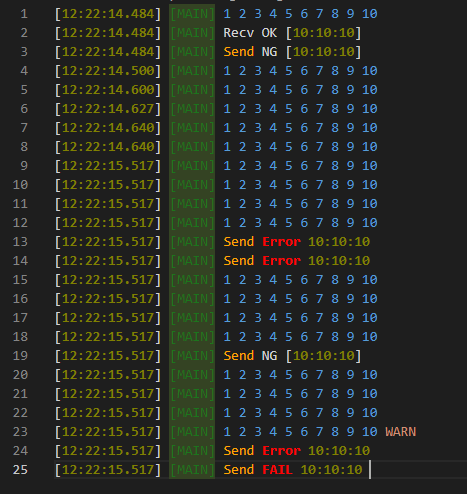Click 'NG' on line 19
Image resolution: width=467 pixels, height=494 pixels.
269,356
